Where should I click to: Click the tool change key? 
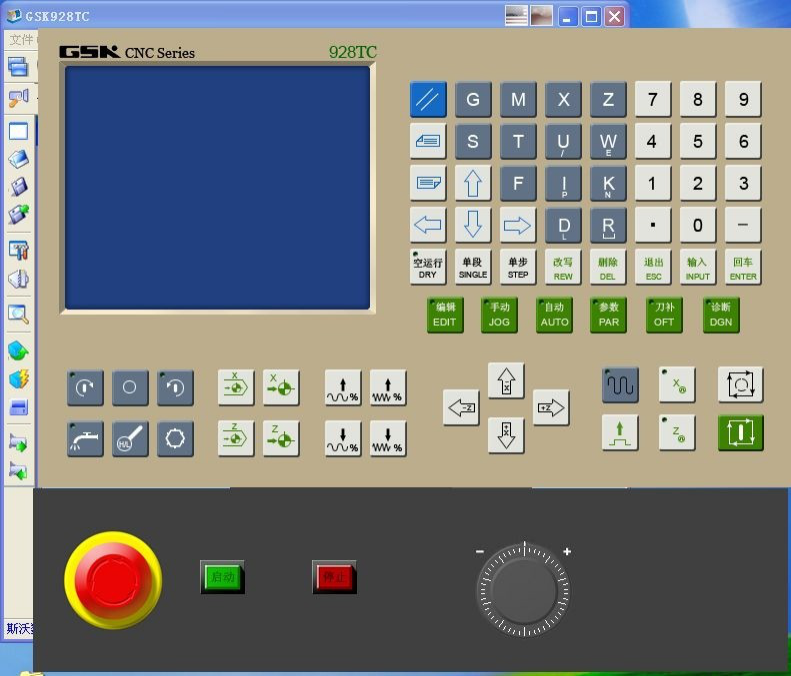(x=175, y=438)
